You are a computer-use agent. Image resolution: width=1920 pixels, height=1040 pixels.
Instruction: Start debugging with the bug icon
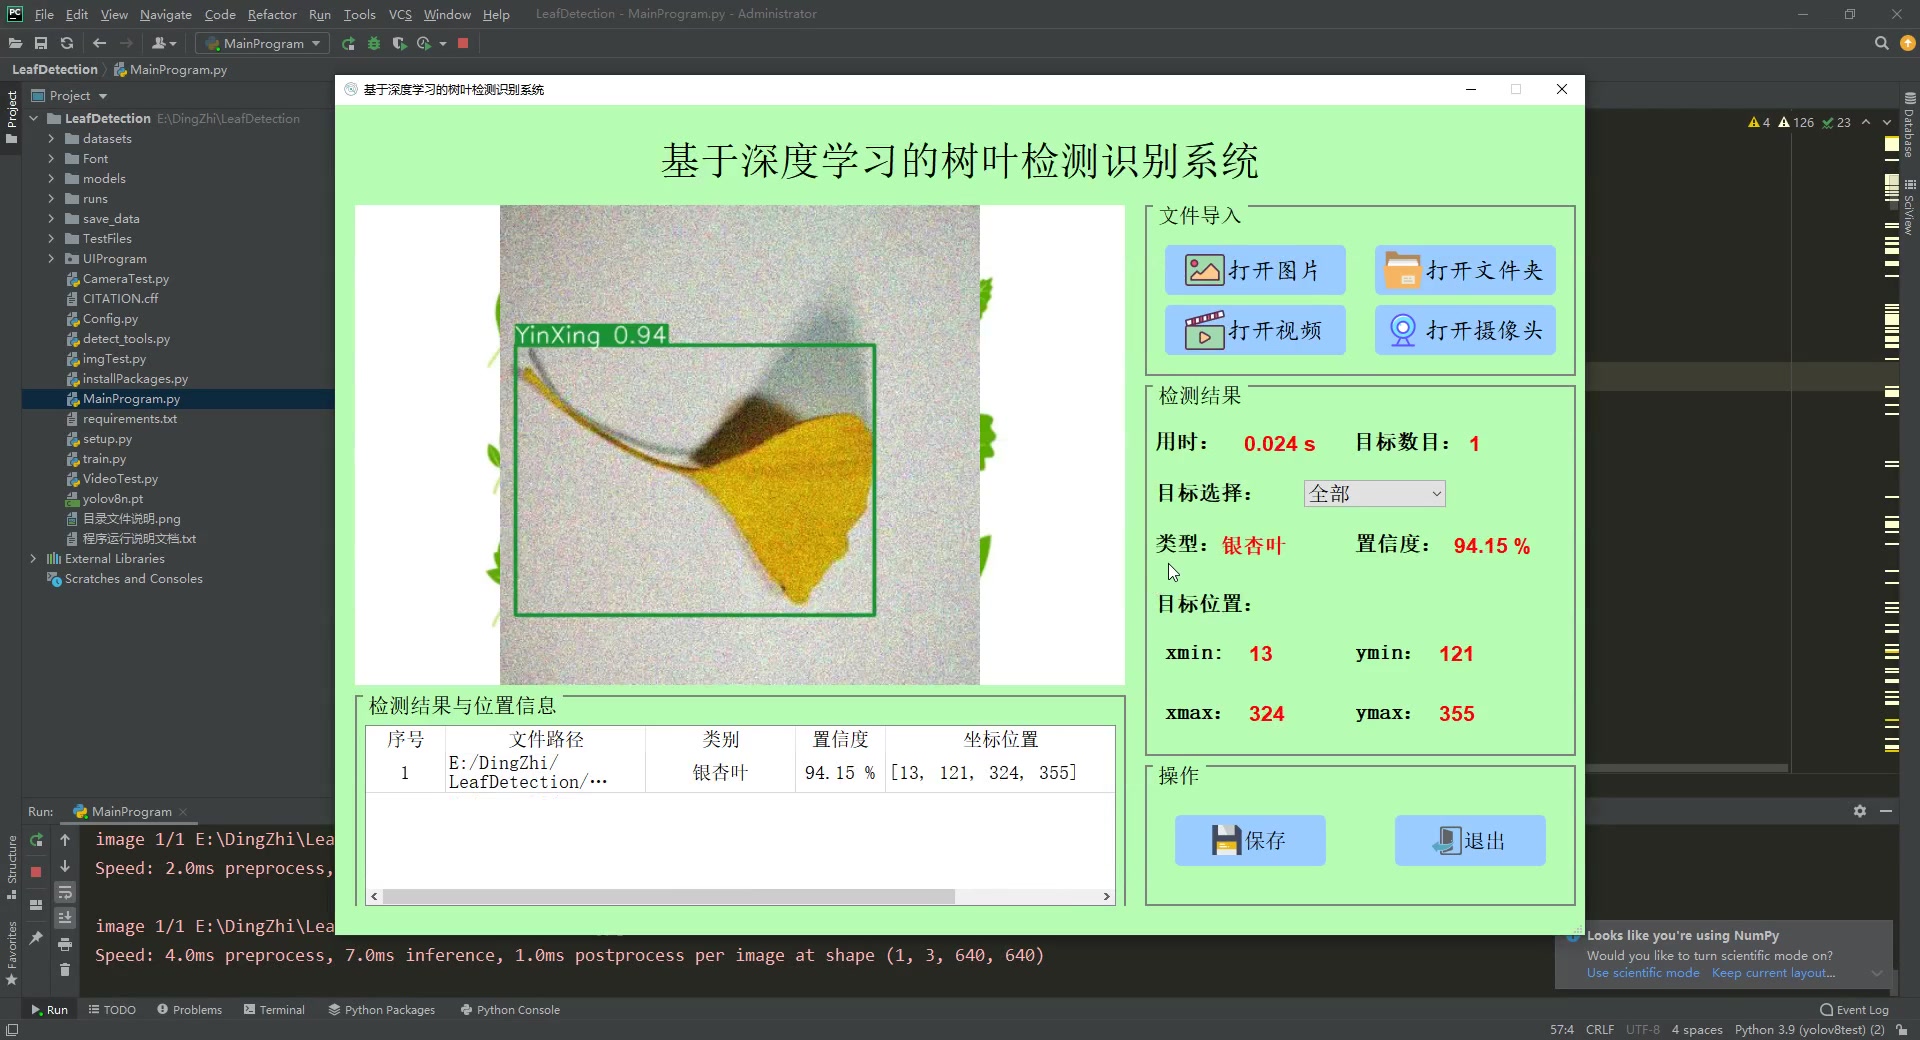pos(374,43)
